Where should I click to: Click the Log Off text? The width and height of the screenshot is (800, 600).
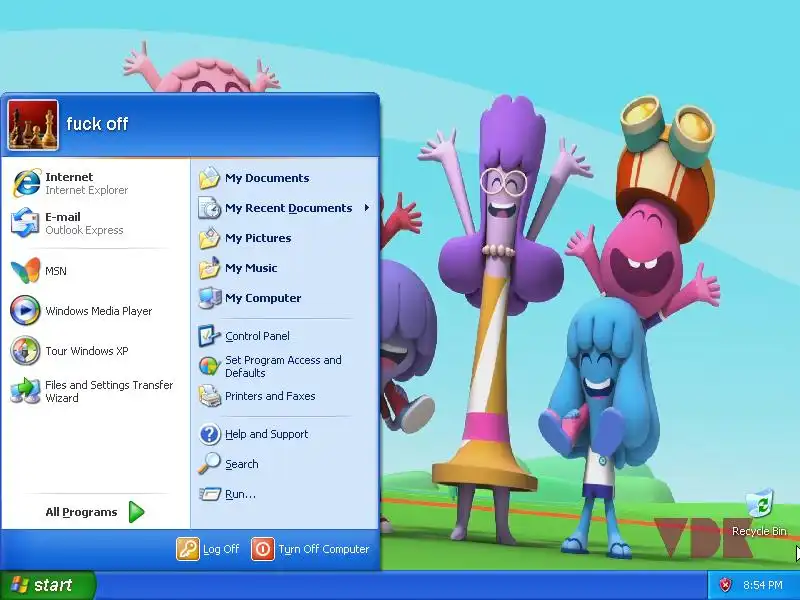click(221, 549)
